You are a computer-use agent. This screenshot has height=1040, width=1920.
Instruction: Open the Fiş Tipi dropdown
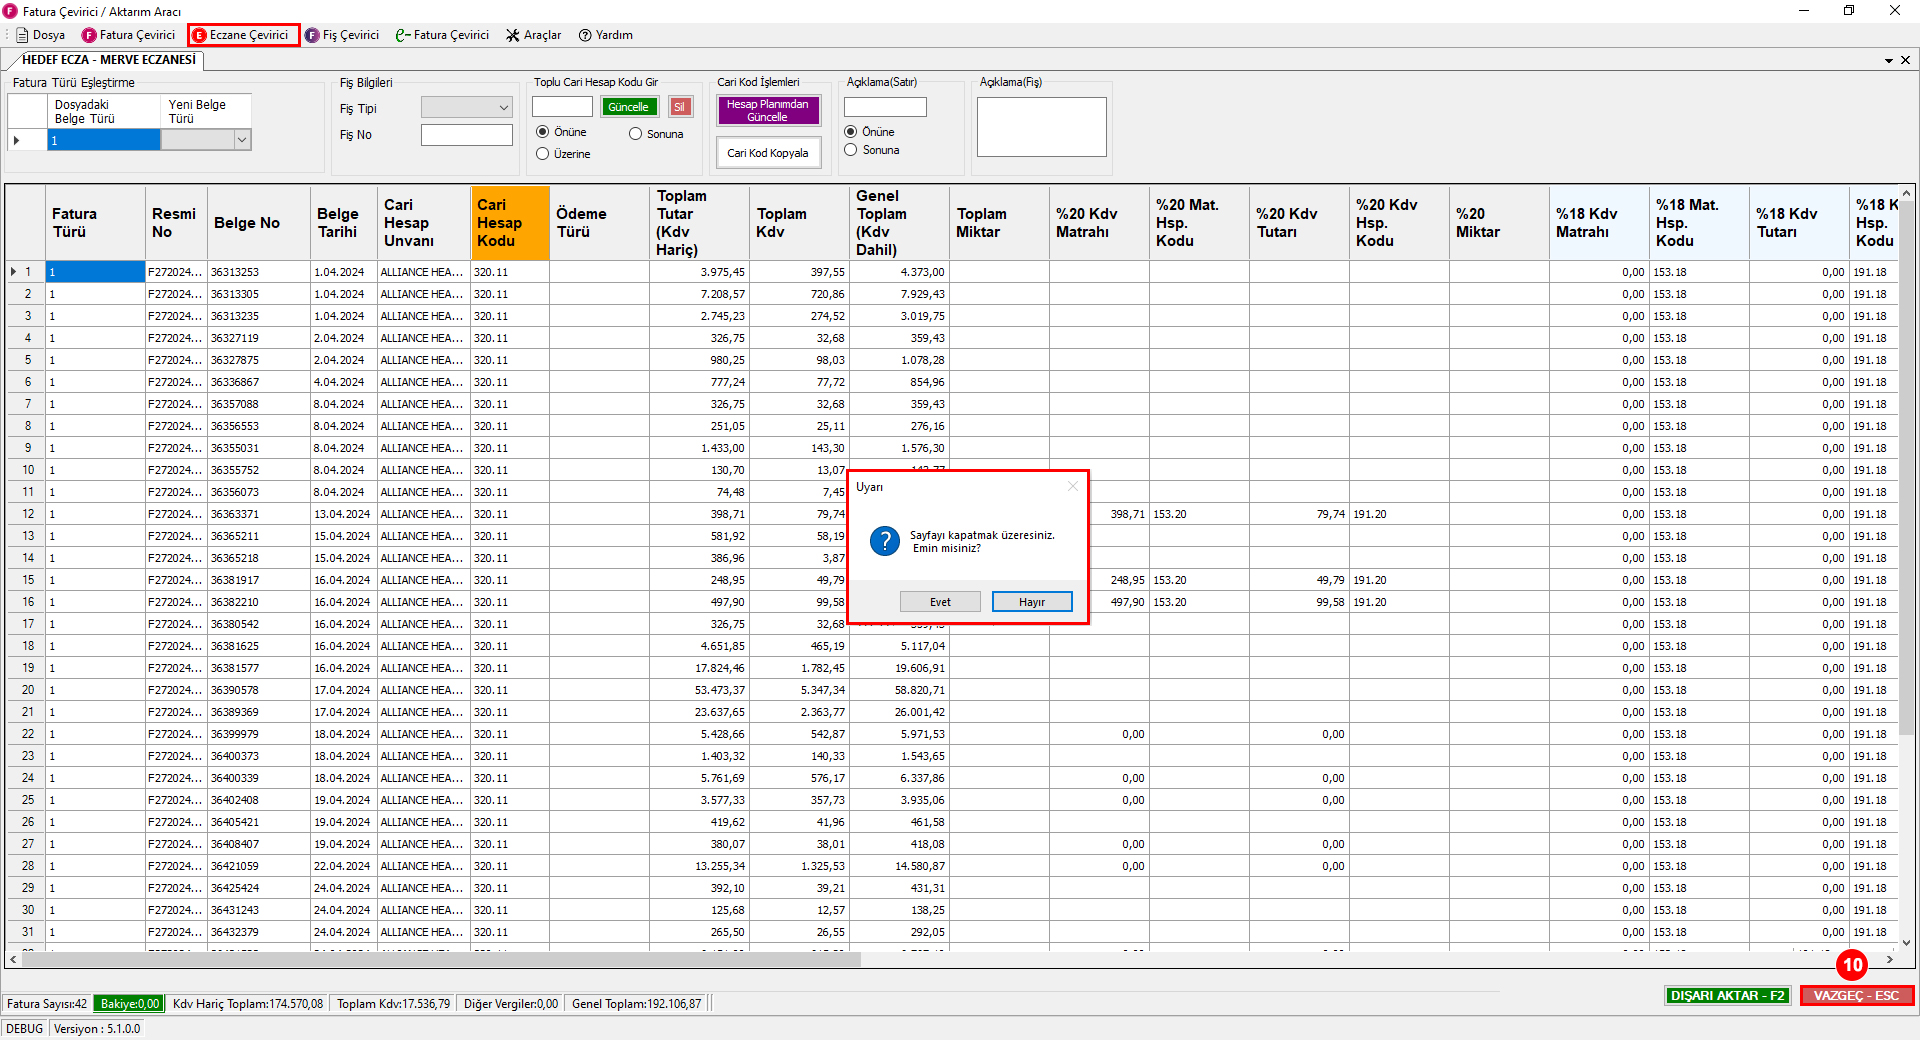tap(467, 107)
